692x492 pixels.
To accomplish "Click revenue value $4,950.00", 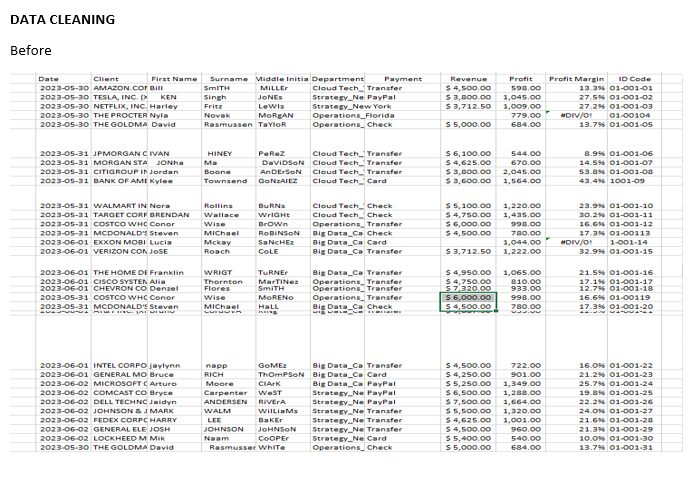I will click(468, 273).
